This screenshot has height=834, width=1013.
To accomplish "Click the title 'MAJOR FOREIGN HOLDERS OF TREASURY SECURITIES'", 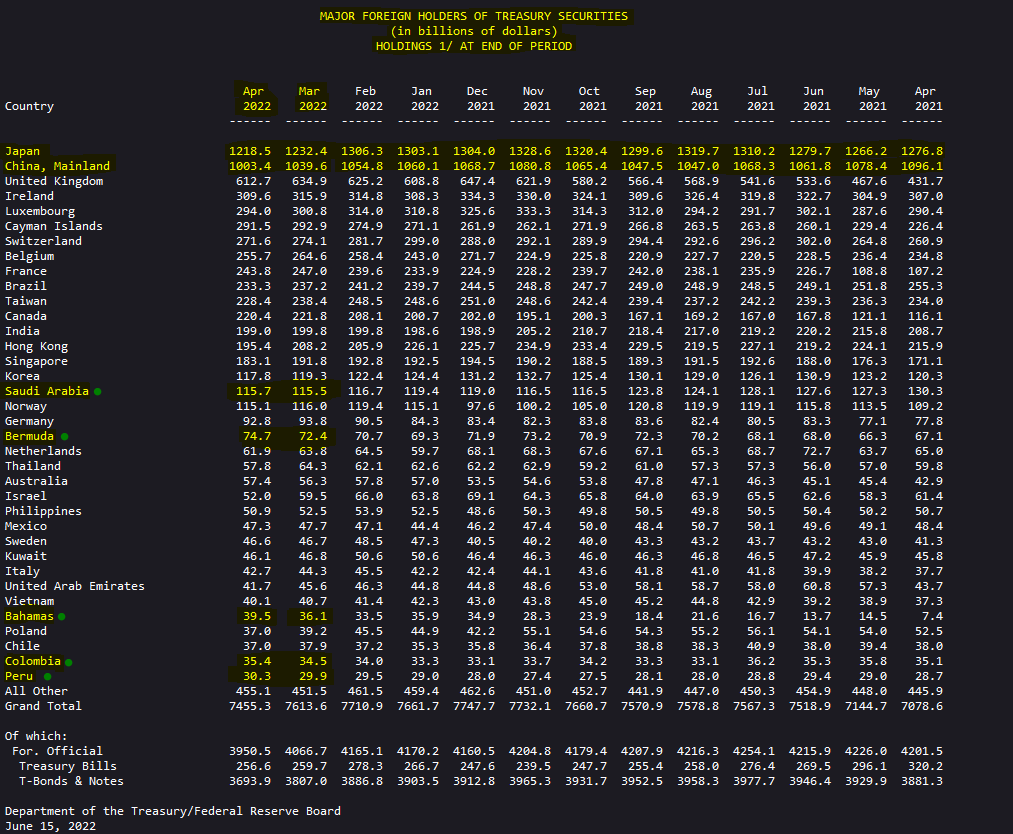I will [x=474, y=16].
